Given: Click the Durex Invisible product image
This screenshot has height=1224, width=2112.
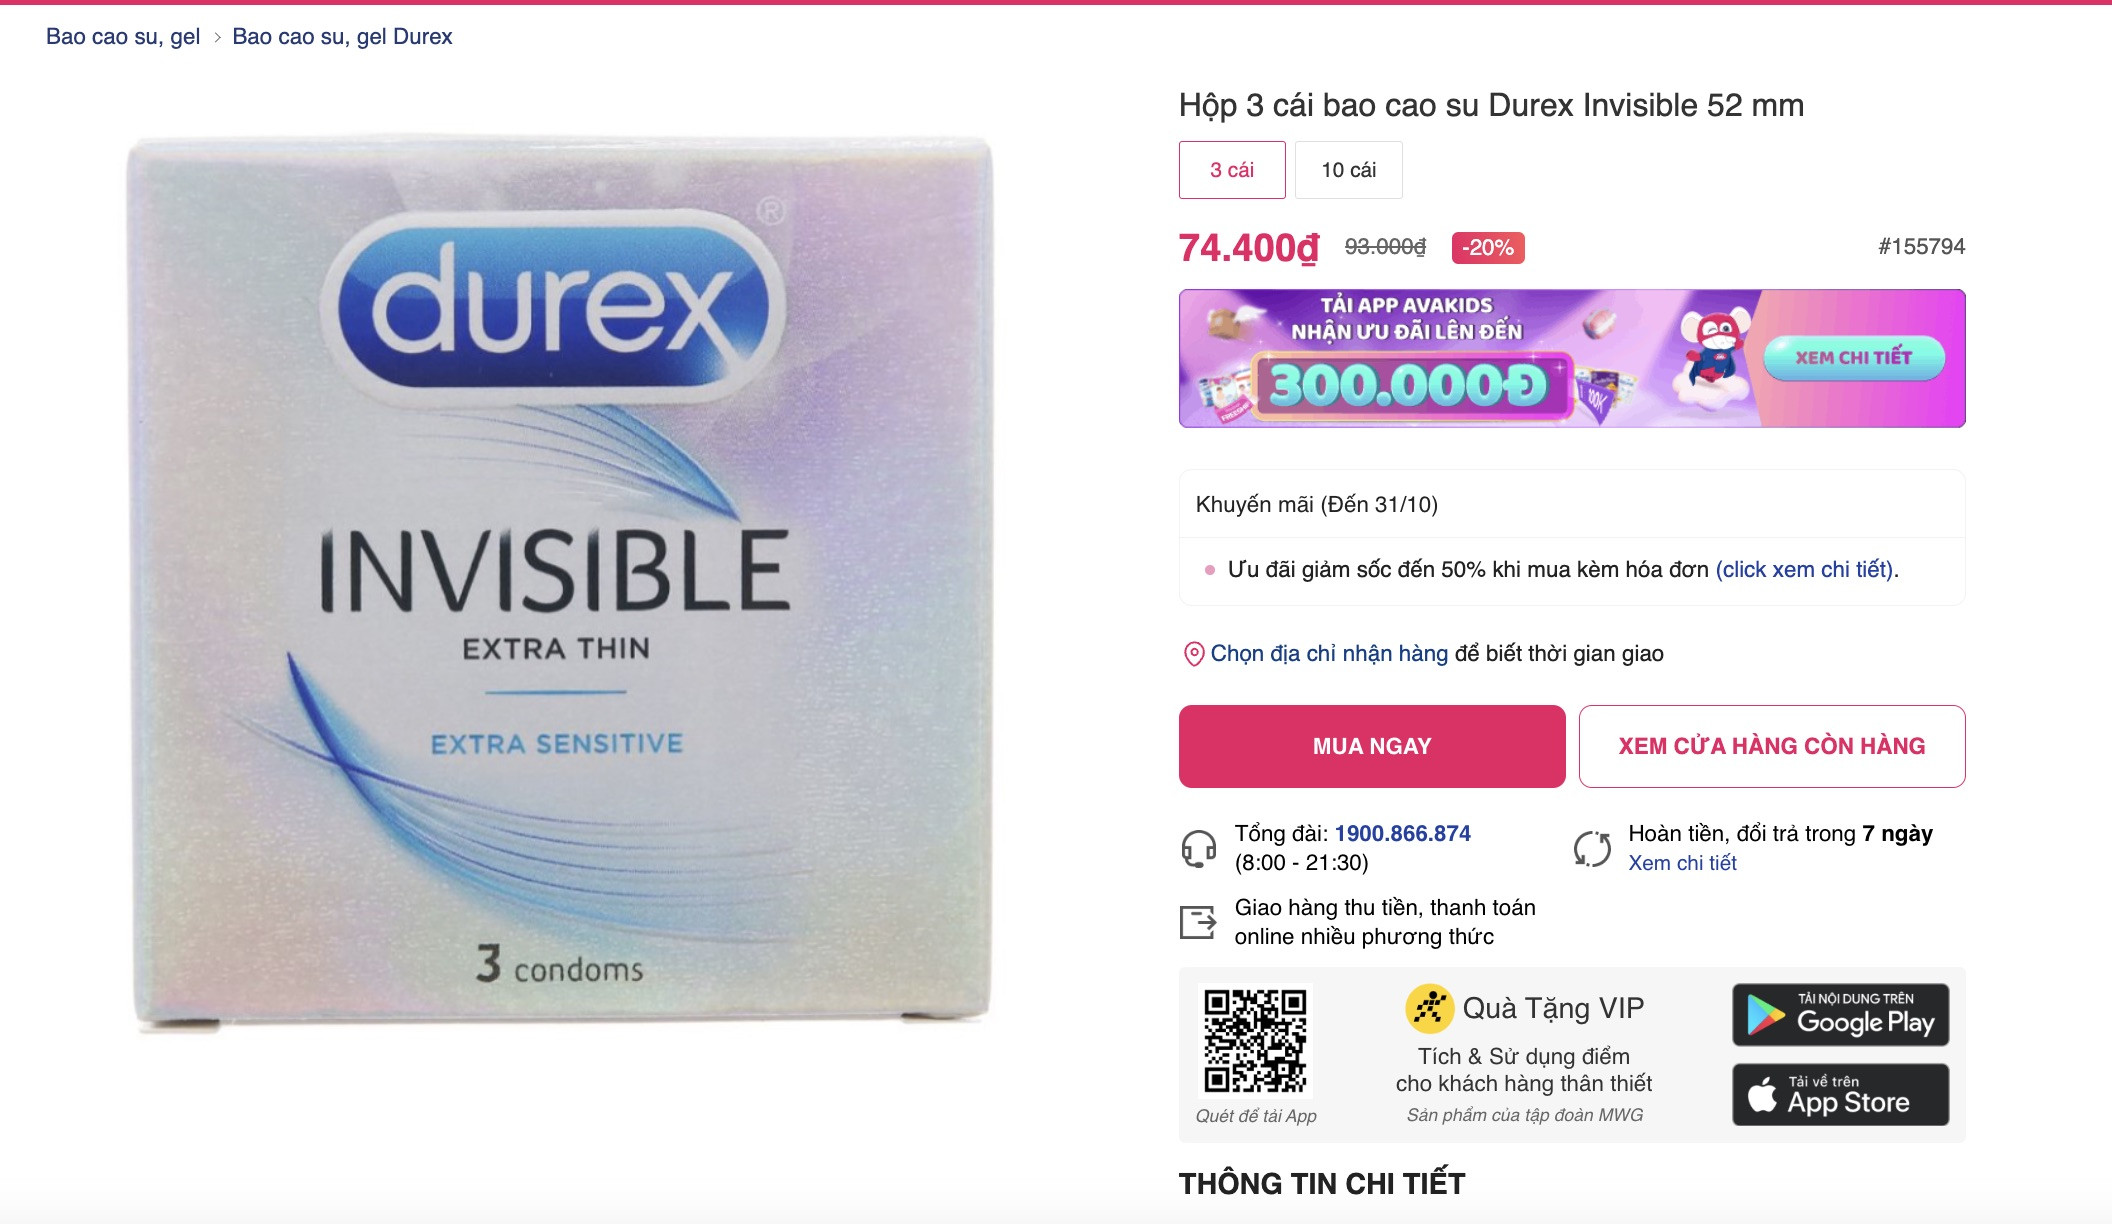Looking at the screenshot, I should pyautogui.click(x=560, y=582).
